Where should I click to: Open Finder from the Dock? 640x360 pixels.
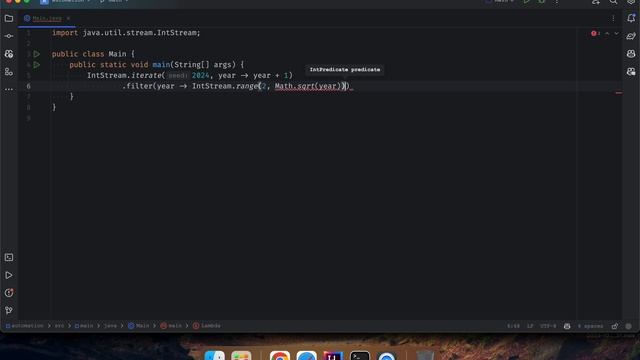coord(215,356)
